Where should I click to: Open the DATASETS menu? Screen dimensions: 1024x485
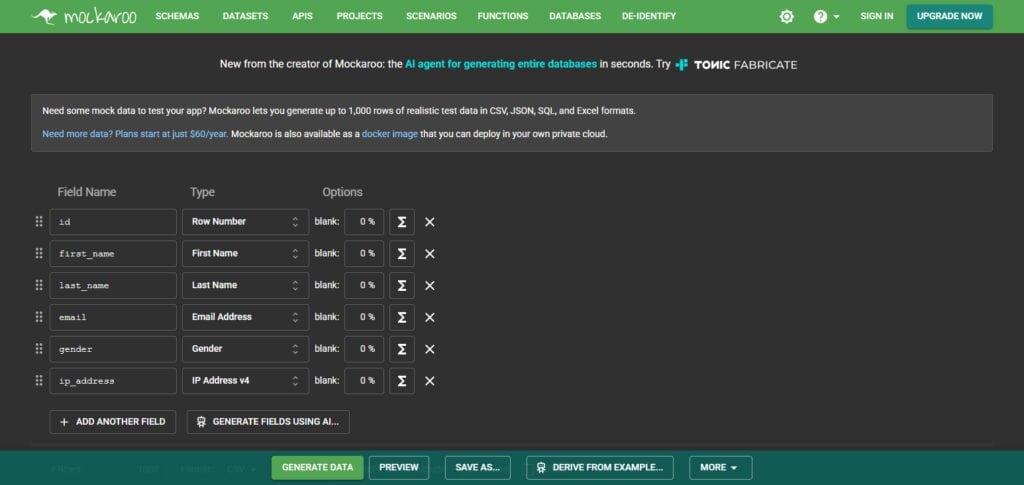tap(246, 16)
